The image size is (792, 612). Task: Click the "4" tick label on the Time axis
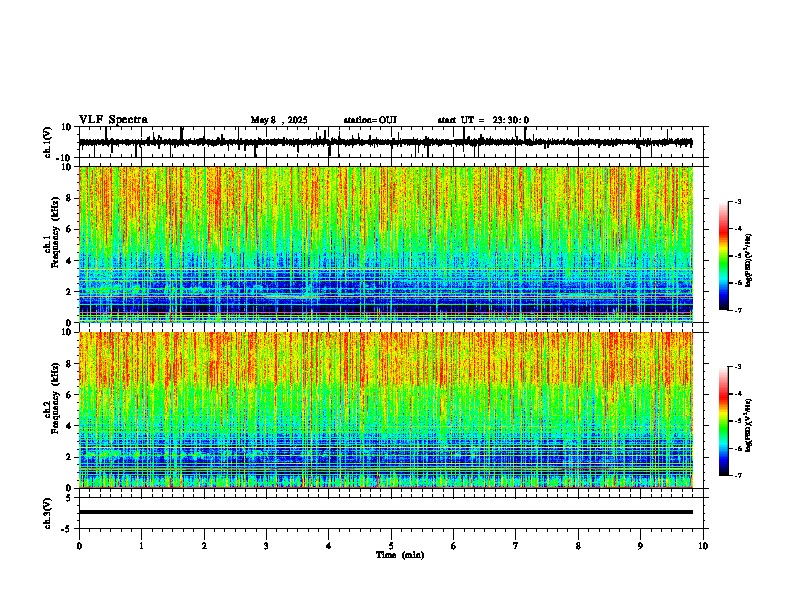329,546
